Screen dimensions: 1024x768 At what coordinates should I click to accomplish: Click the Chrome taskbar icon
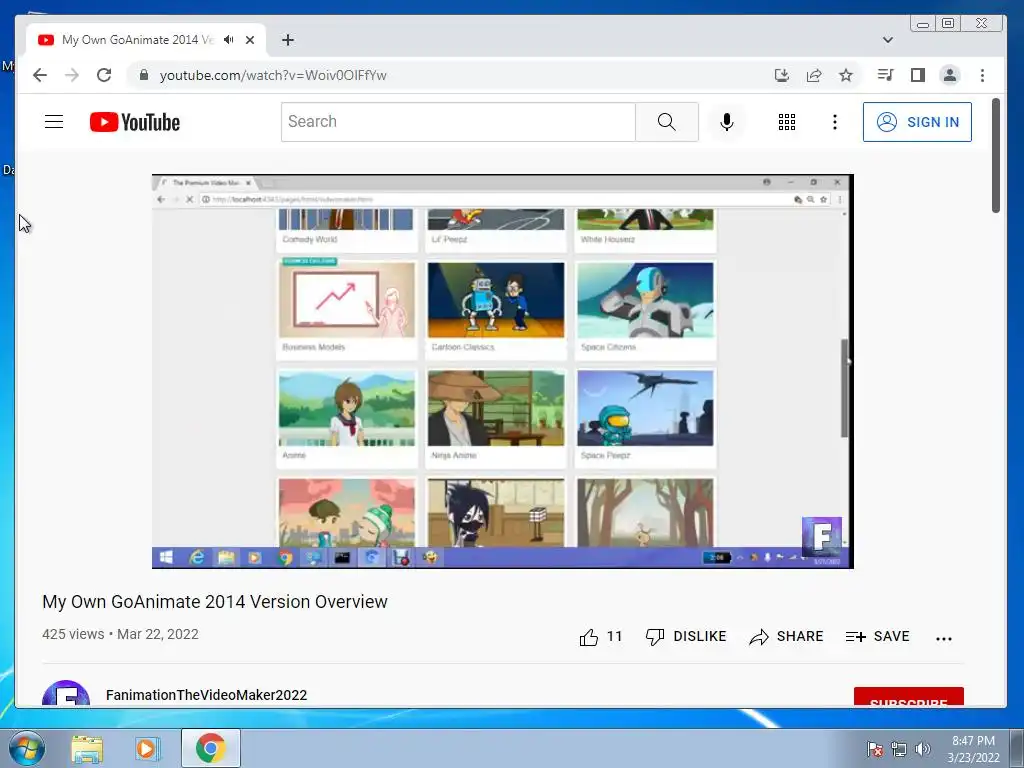click(x=210, y=748)
